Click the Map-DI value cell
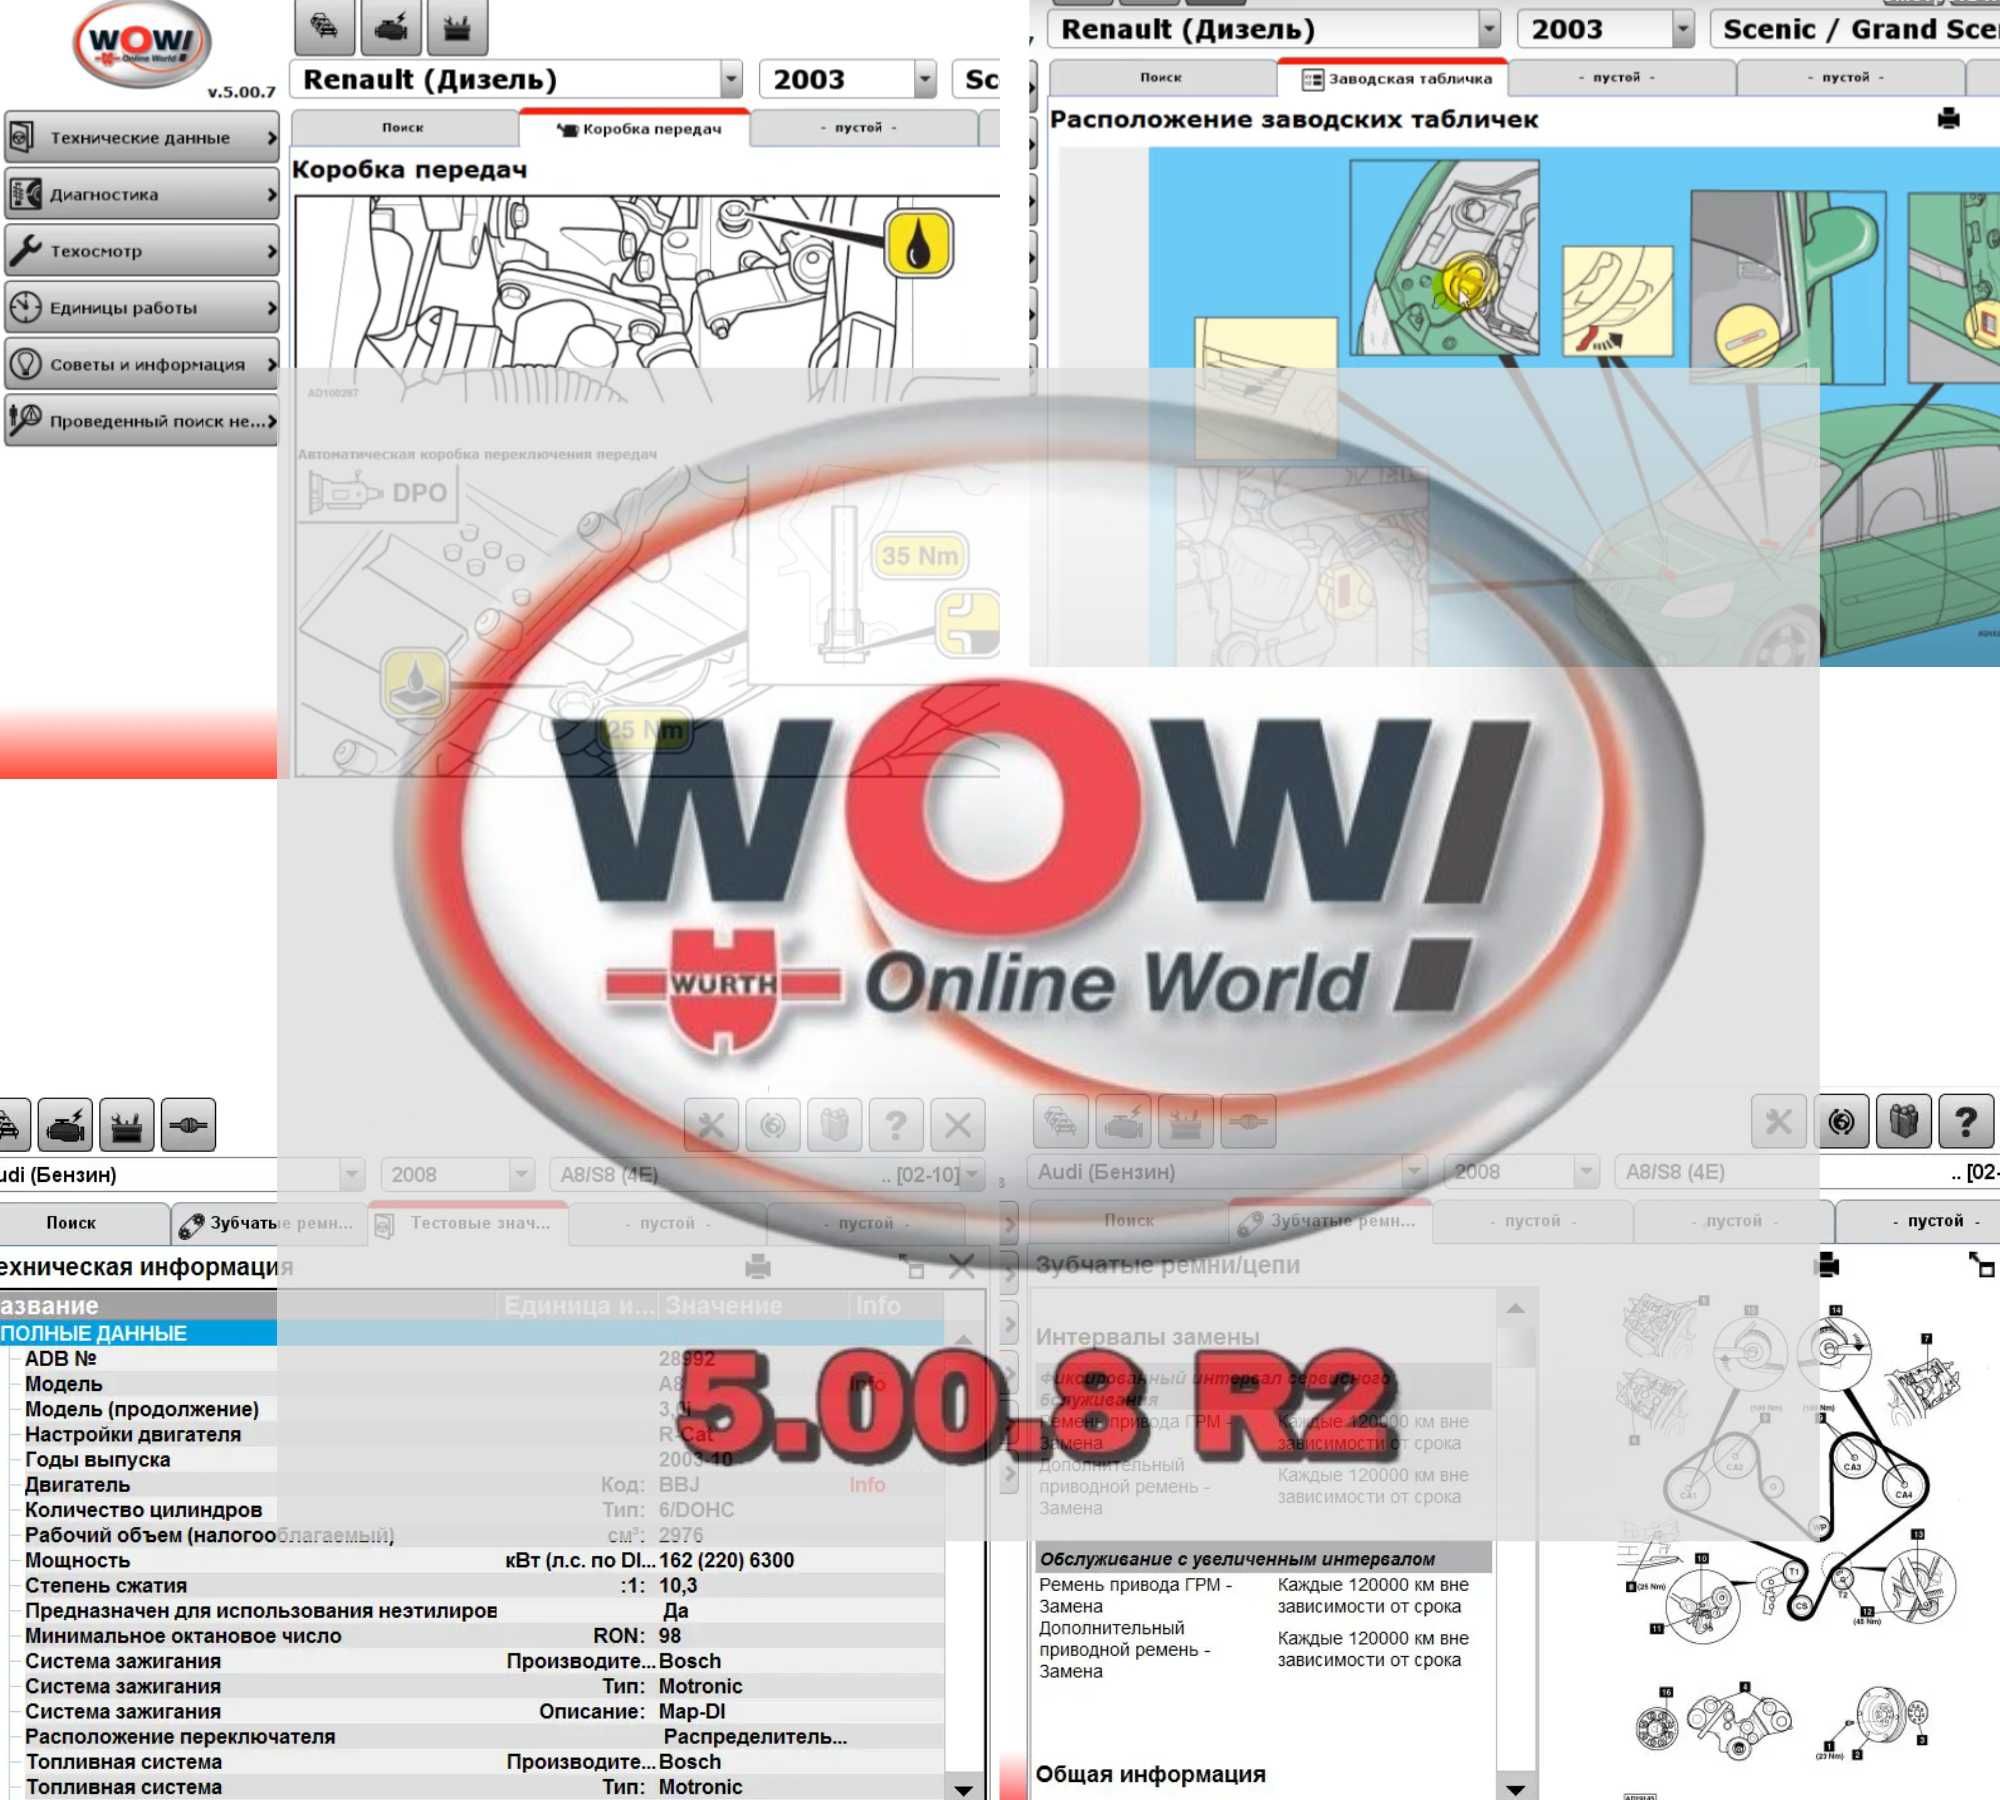Screen dimensions: 2000x1800 tap(693, 1711)
